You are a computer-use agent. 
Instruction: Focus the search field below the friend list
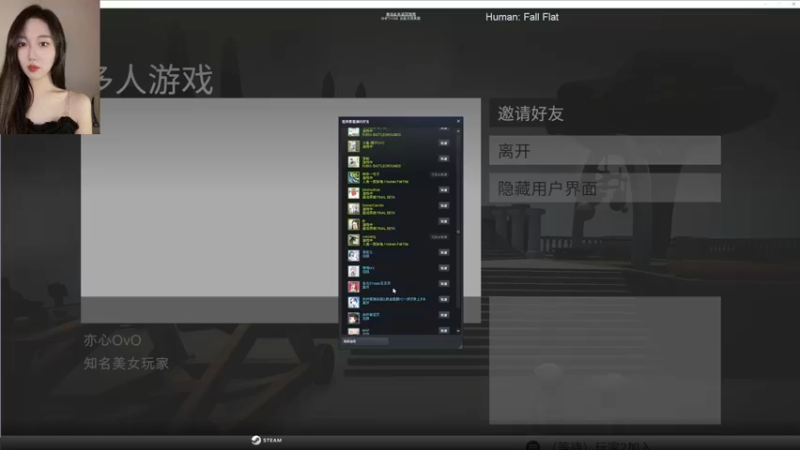[x=365, y=341]
